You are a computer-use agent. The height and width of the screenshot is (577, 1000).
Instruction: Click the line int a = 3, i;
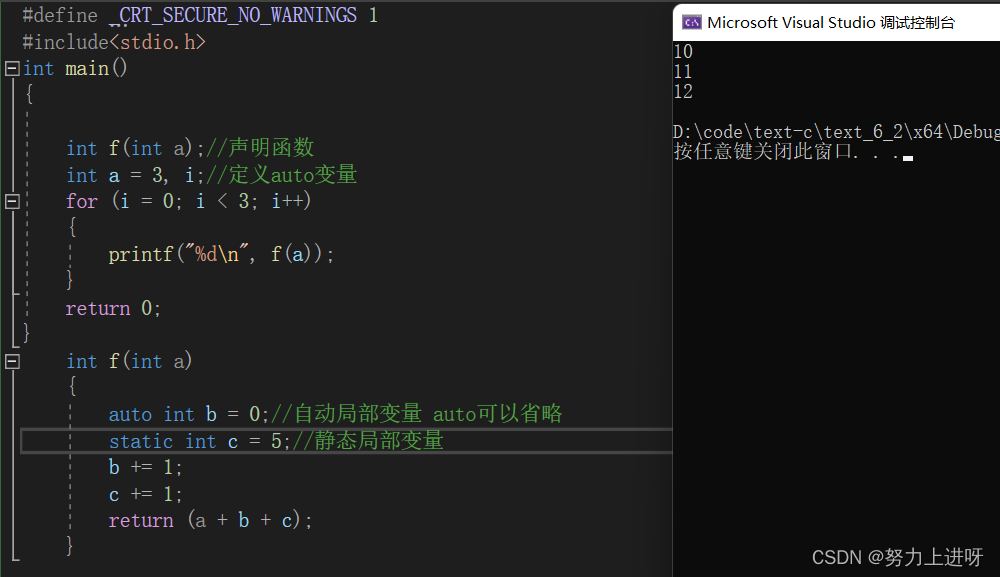click(x=135, y=175)
